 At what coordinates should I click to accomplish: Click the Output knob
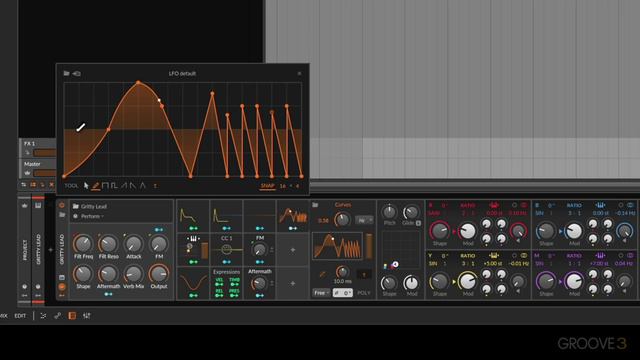(159, 274)
